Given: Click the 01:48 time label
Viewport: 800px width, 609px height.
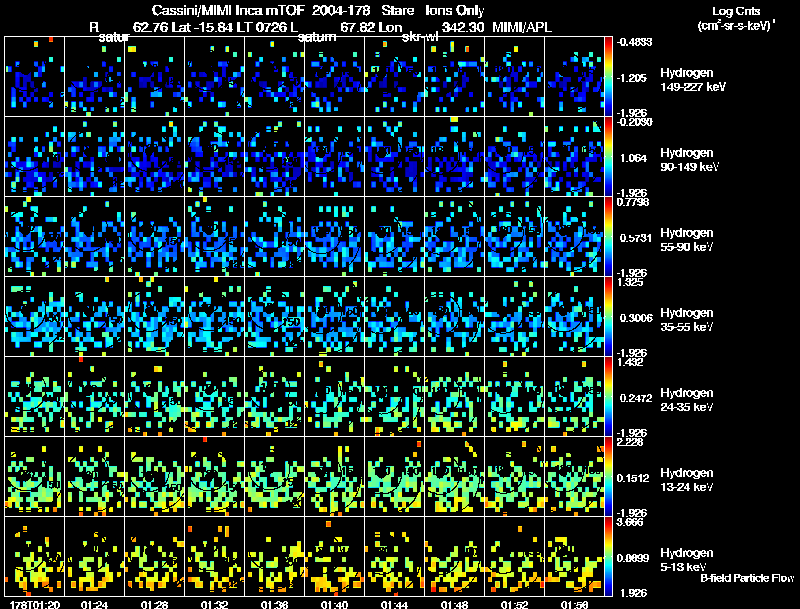Looking at the screenshot, I should (454, 605).
